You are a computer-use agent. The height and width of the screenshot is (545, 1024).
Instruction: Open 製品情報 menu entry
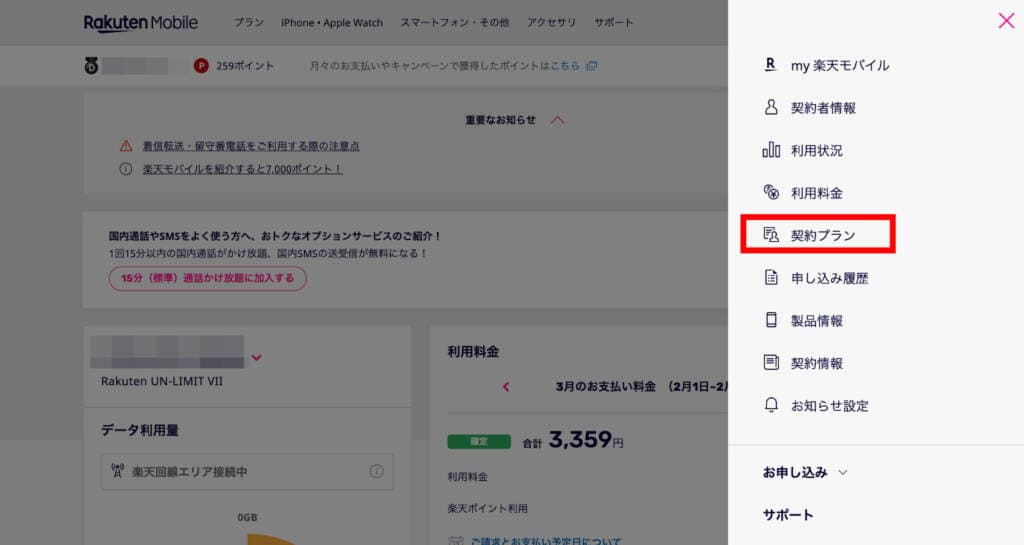[x=816, y=320]
